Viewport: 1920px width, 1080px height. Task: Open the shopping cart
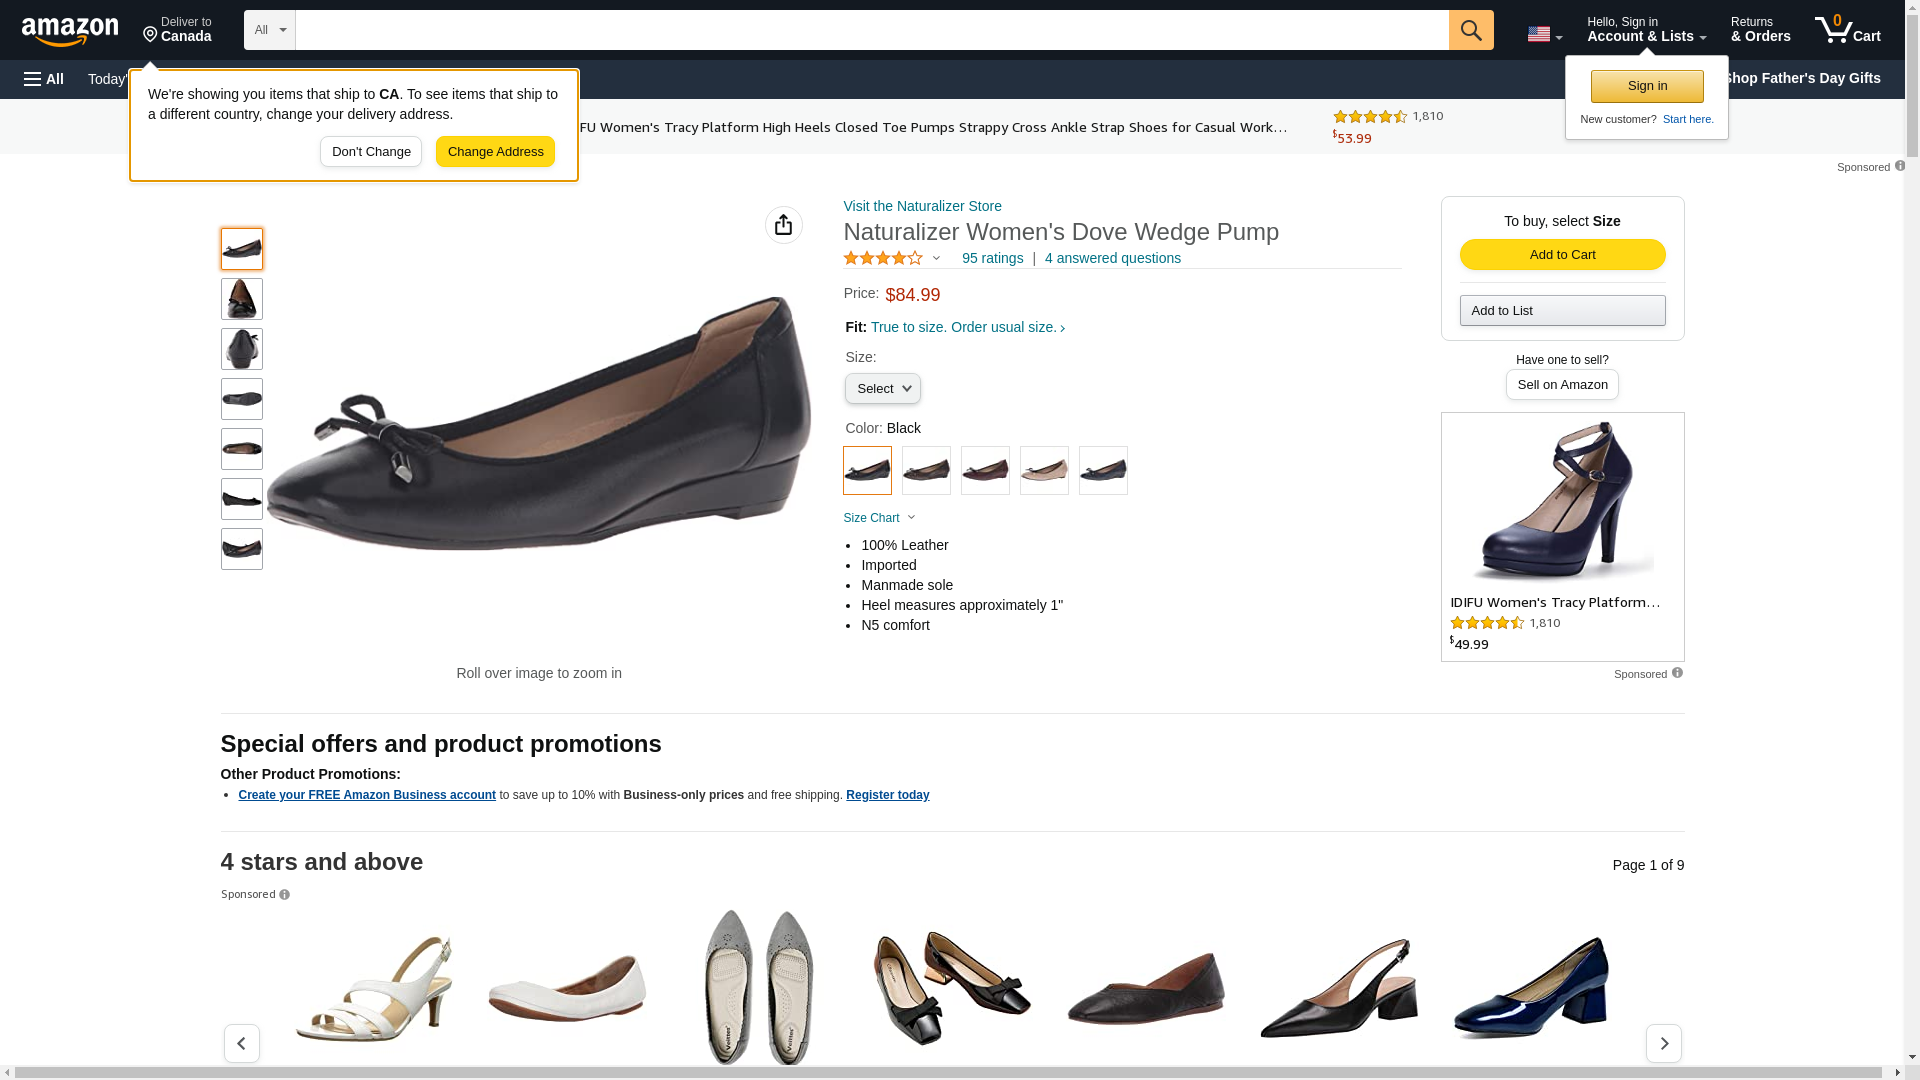[1847, 30]
